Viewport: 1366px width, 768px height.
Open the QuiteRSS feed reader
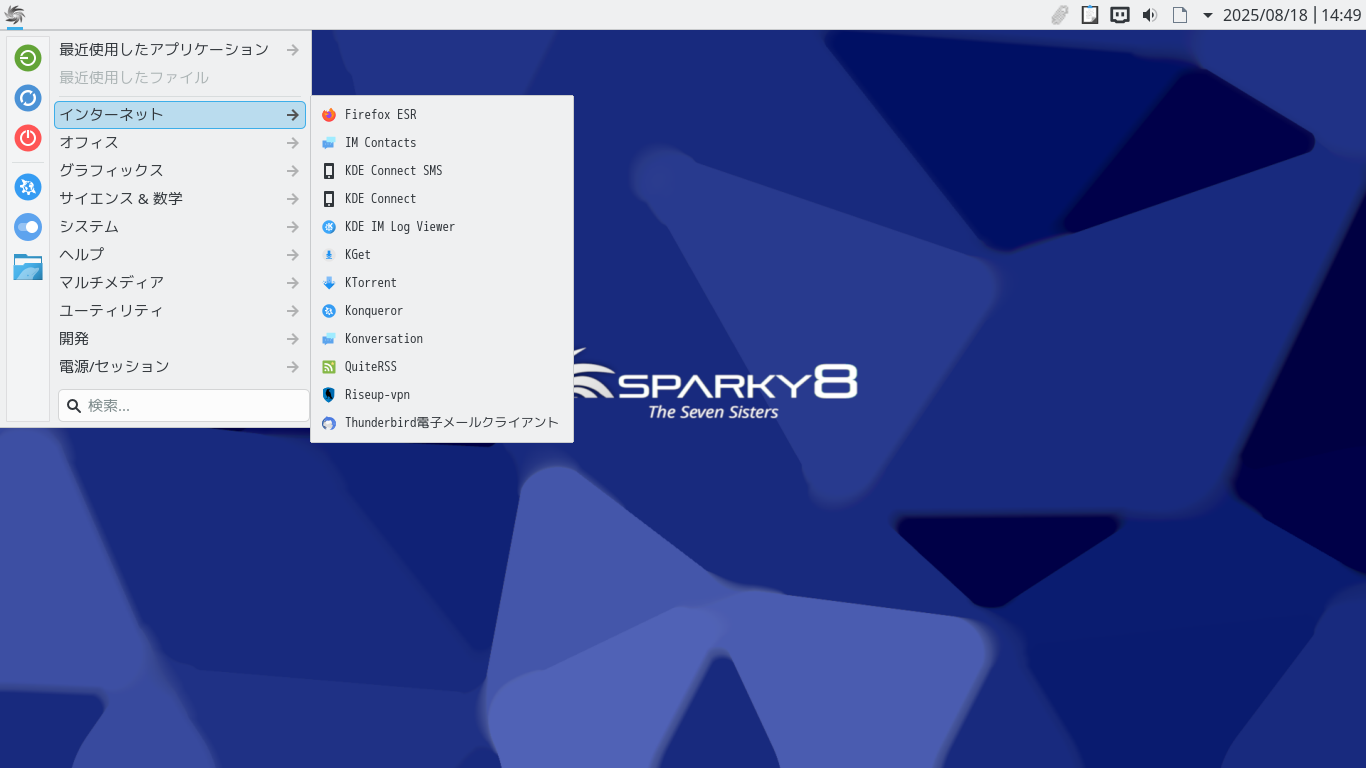(442, 367)
